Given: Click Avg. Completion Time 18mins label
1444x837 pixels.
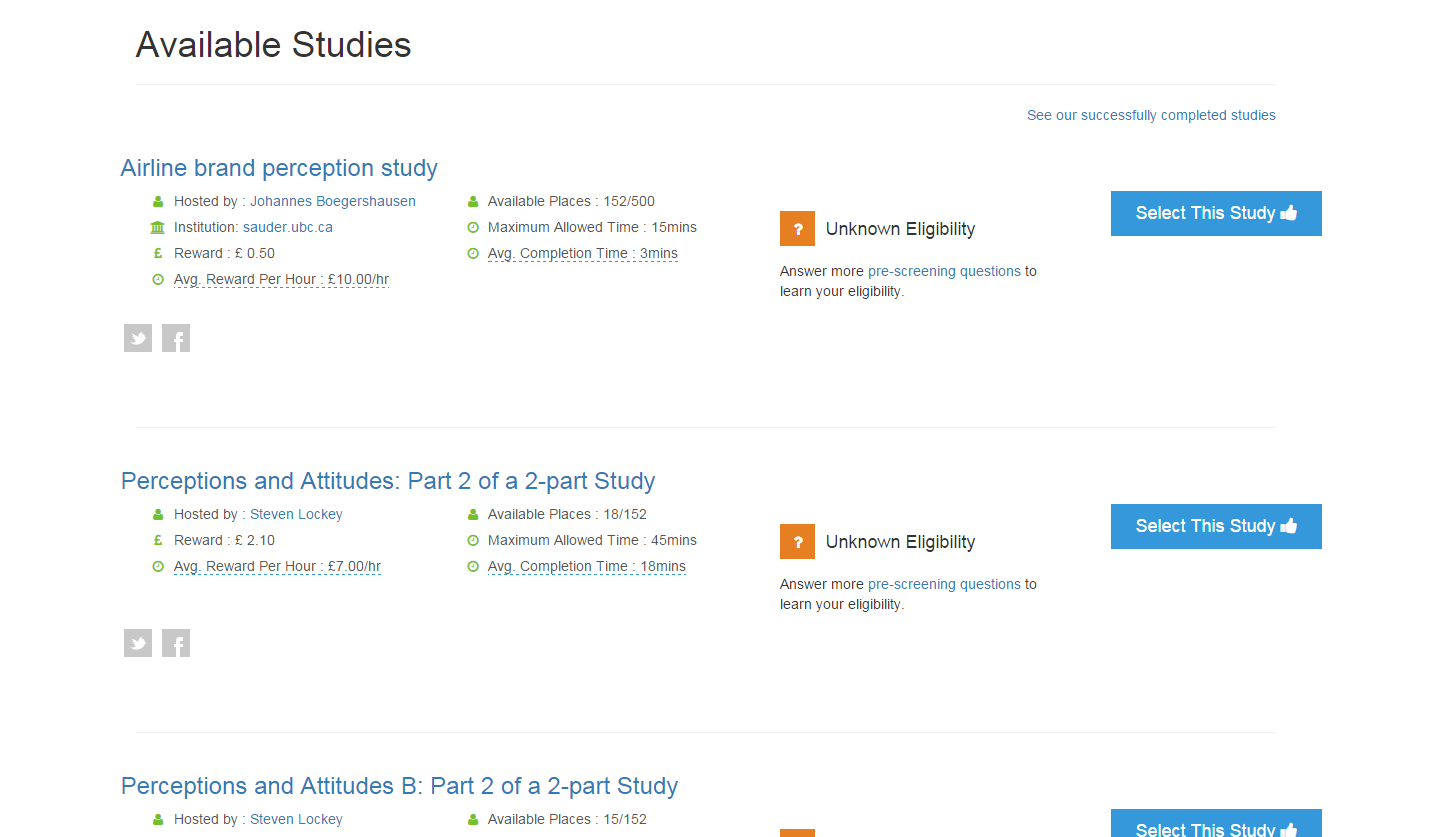Looking at the screenshot, I should pyautogui.click(x=586, y=566).
